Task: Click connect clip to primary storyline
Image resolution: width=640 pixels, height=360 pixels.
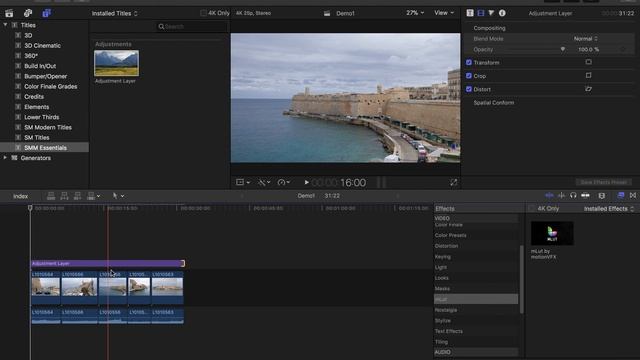Action: coord(51,196)
